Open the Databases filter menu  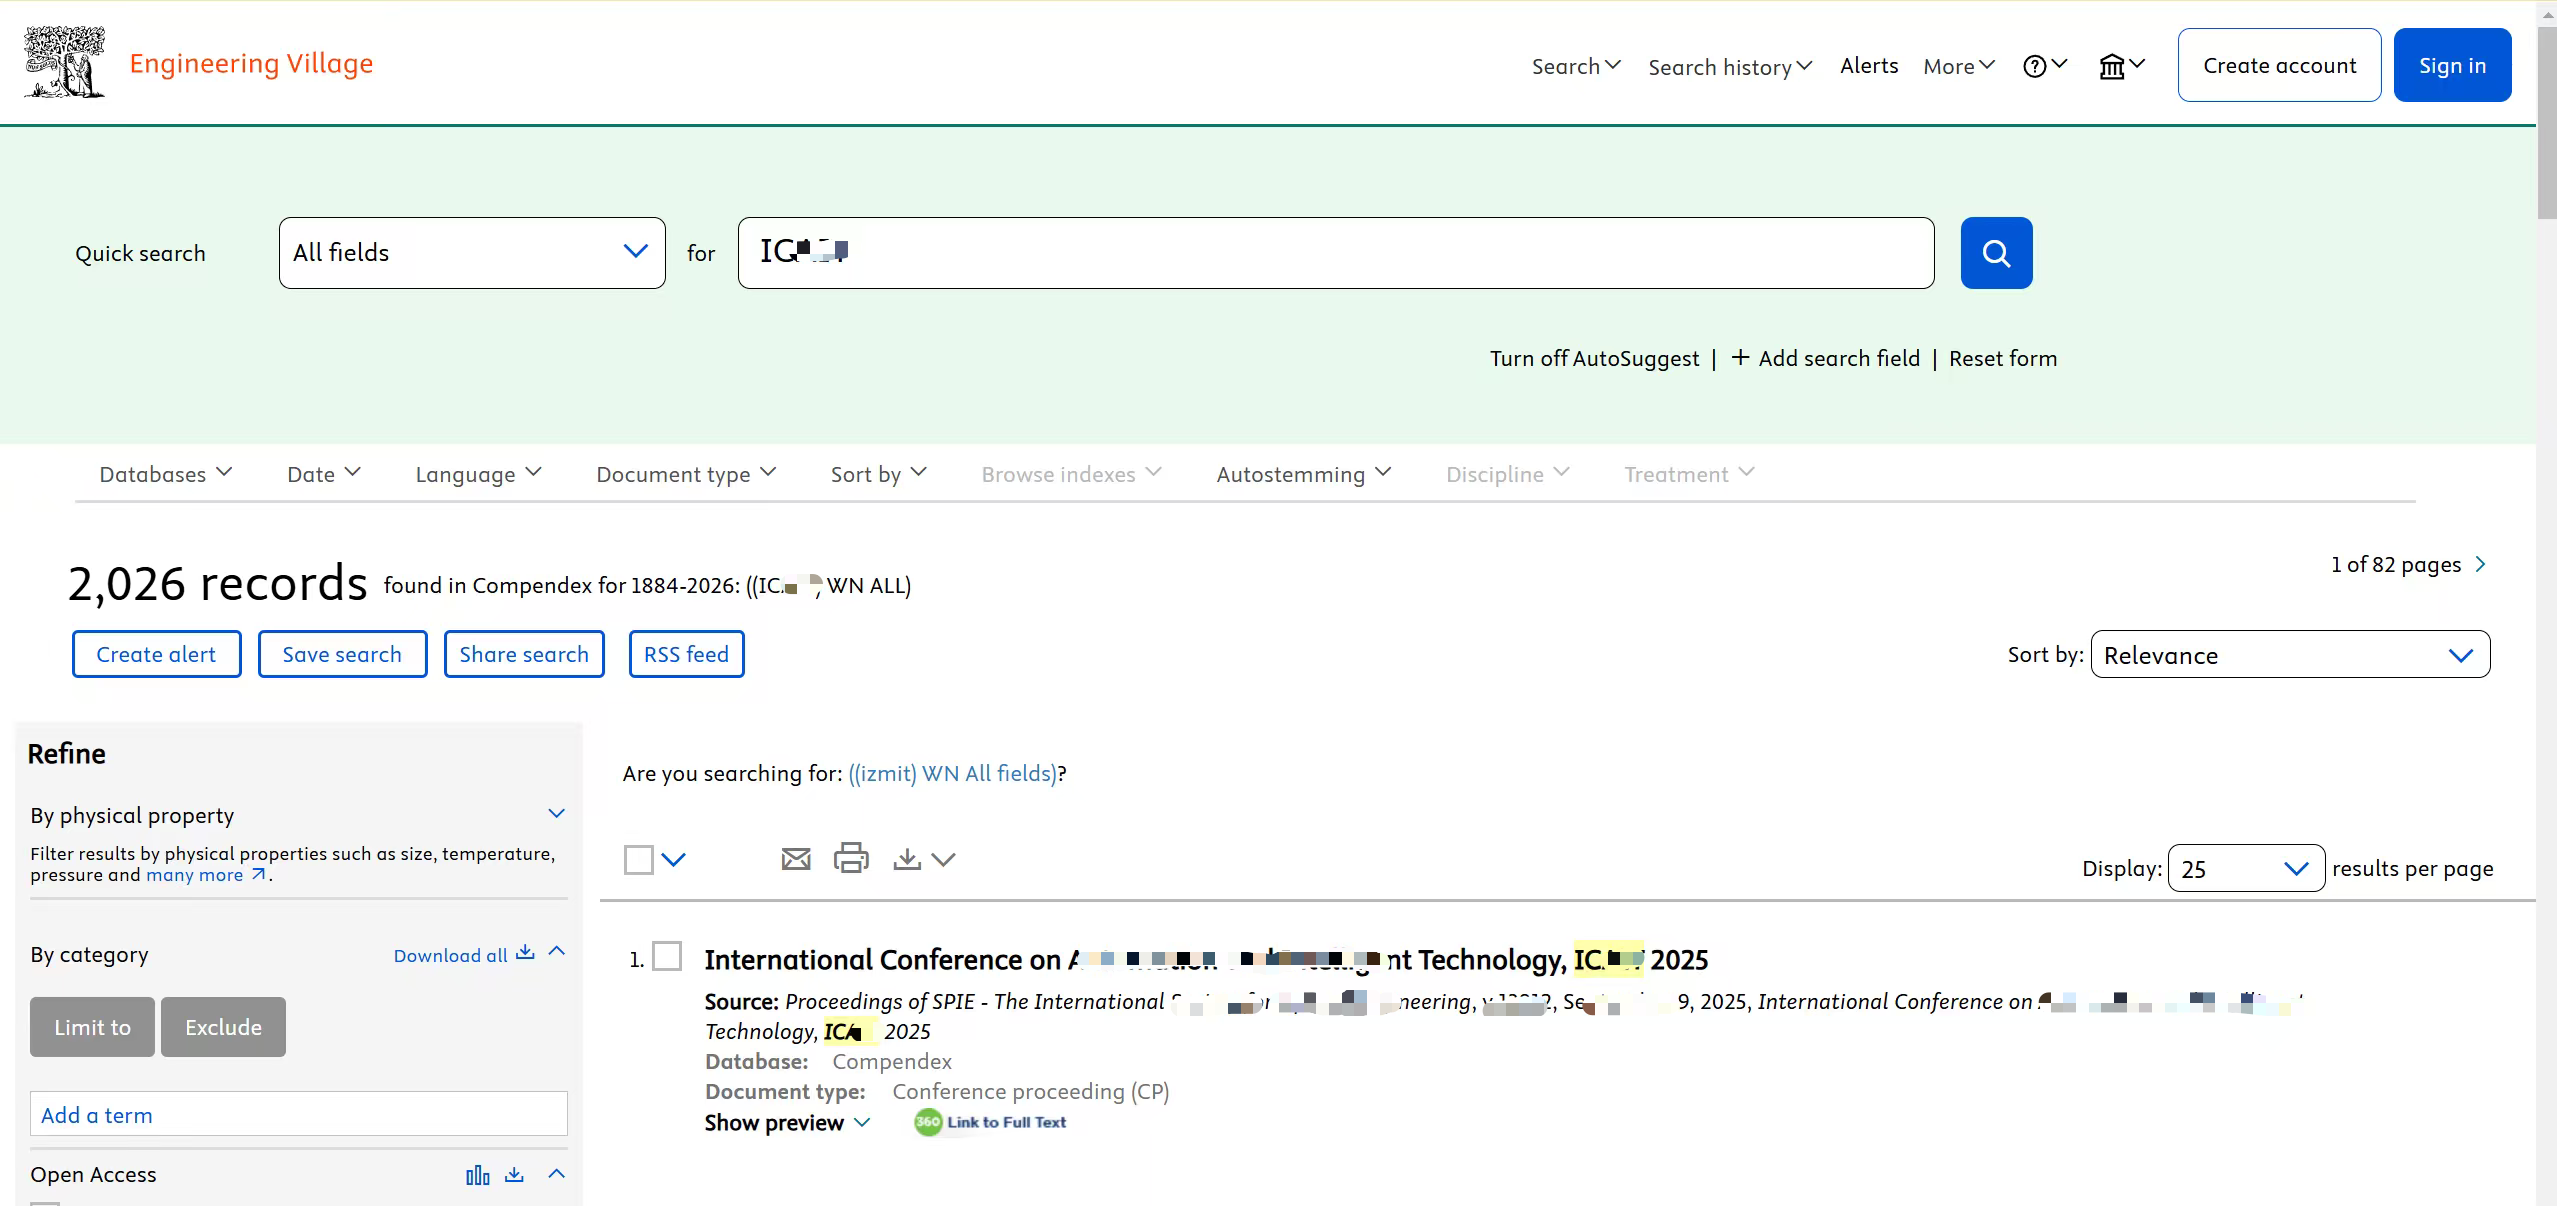click(166, 474)
